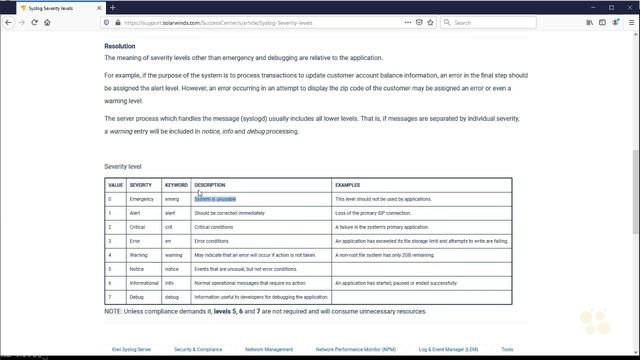View site security padlock info

click(x=118, y=23)
